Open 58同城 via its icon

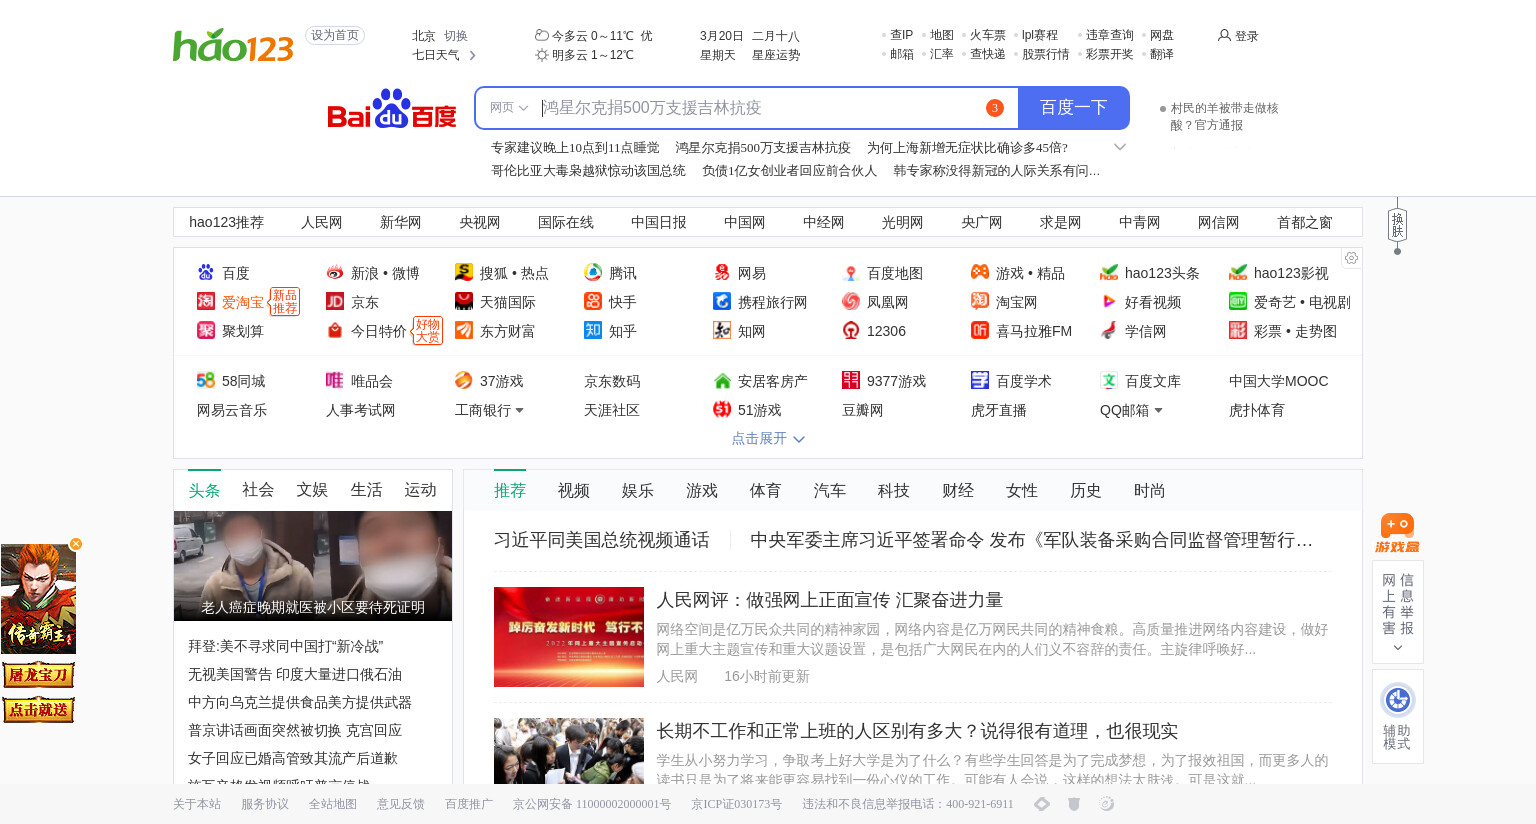pos(206,380)
